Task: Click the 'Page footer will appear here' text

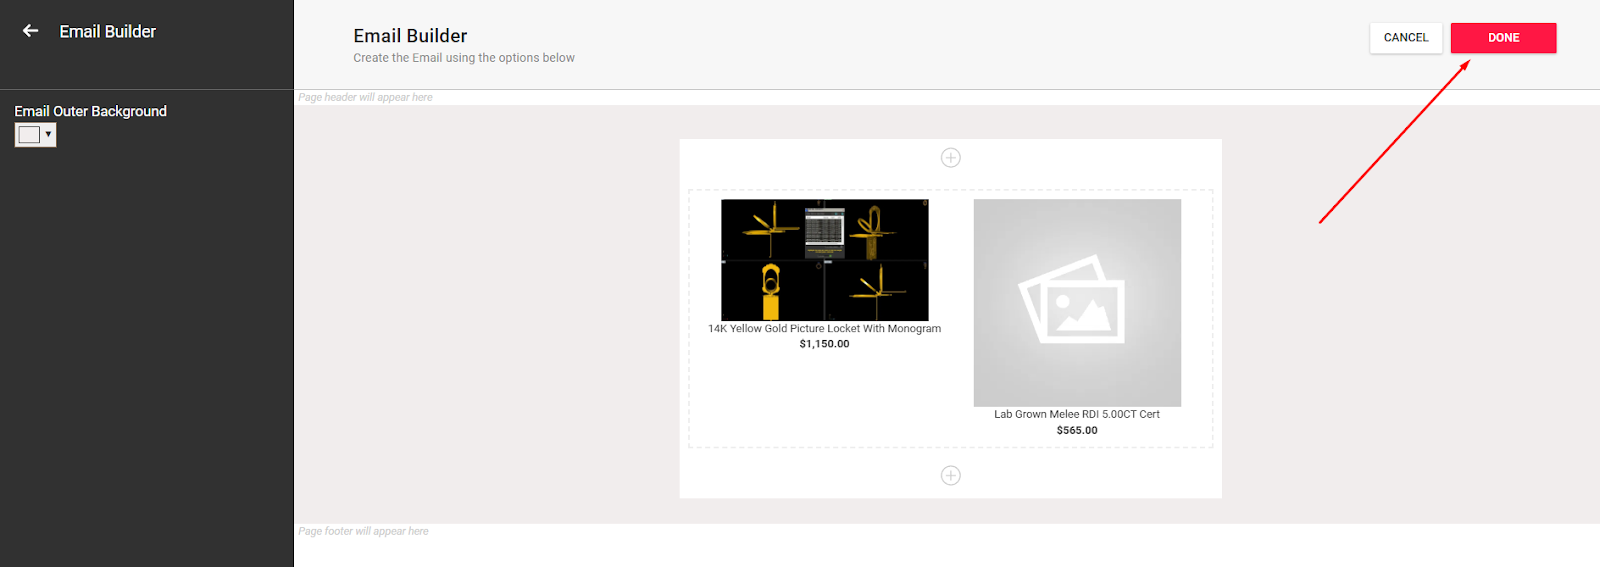Action: 363,531
